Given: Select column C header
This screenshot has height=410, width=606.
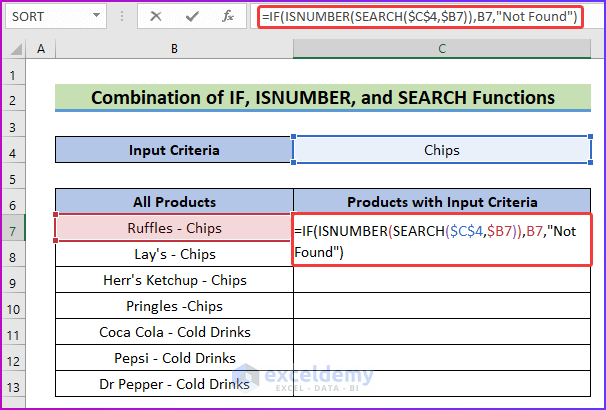Looking at the screenshot, I should coord(441,49).
